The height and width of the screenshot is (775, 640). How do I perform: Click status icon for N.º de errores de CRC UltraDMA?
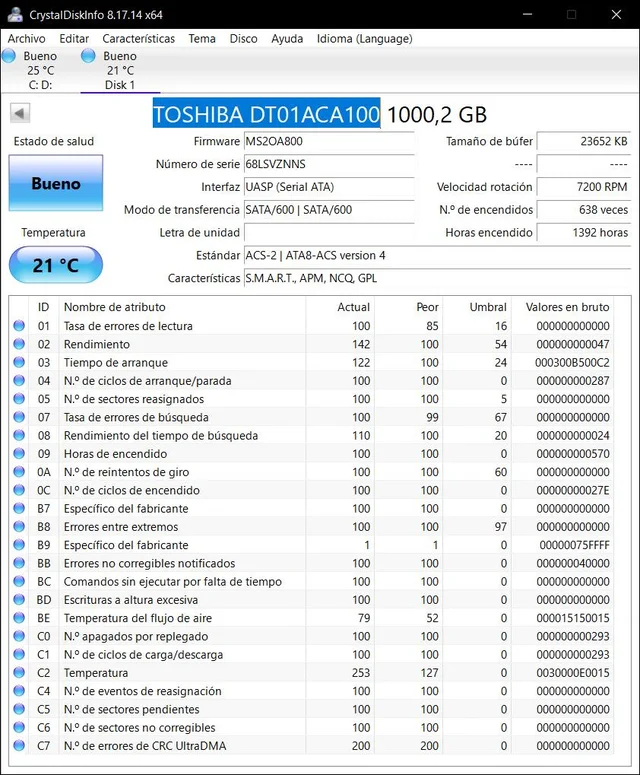[19, 746]
